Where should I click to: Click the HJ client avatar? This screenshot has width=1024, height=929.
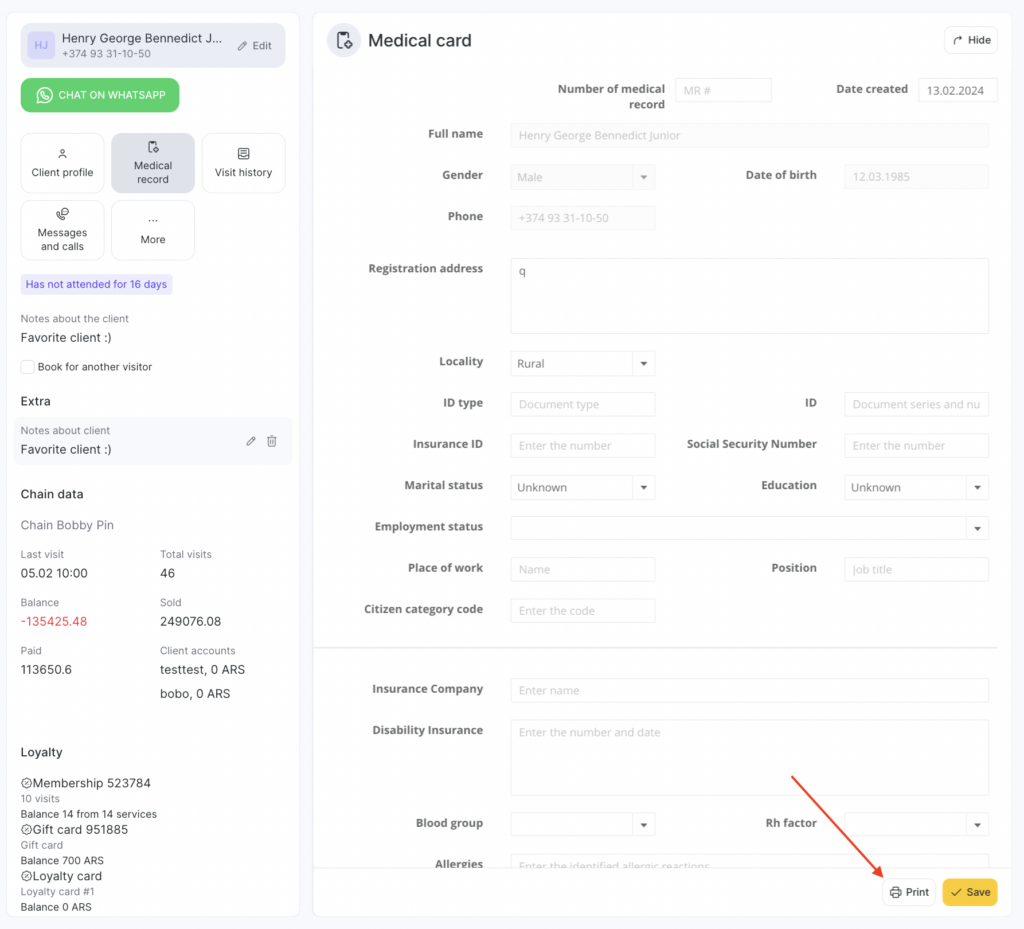click(41, 45)
